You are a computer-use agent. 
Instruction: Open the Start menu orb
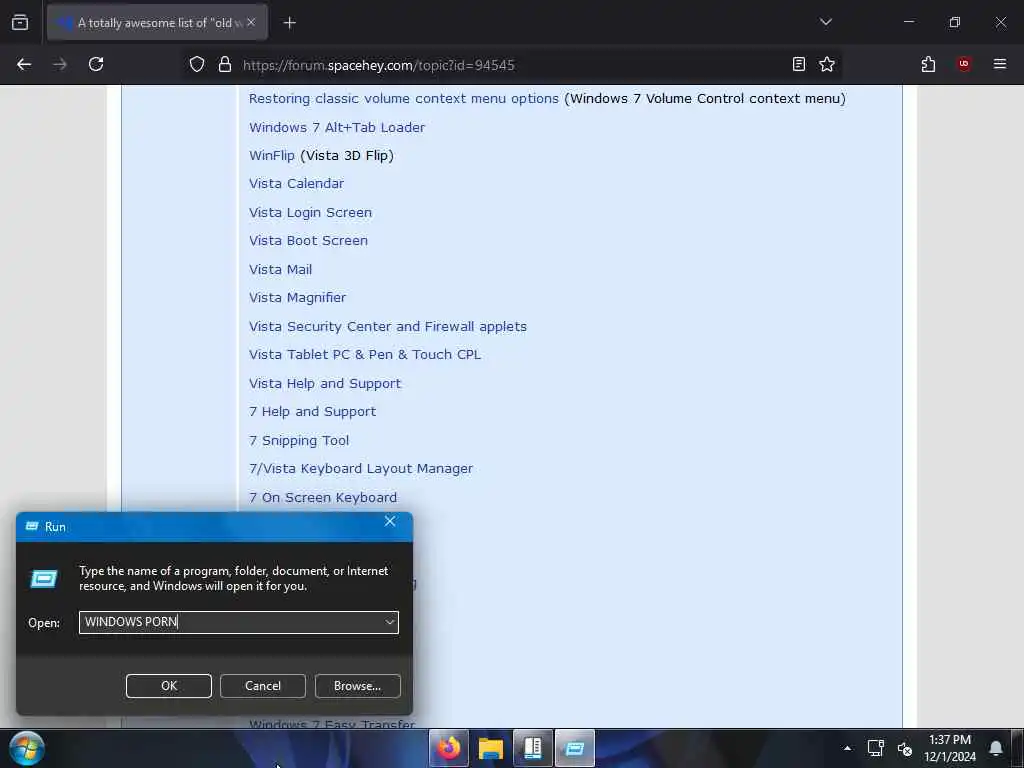pyautogui.click(x=27, y=748)
